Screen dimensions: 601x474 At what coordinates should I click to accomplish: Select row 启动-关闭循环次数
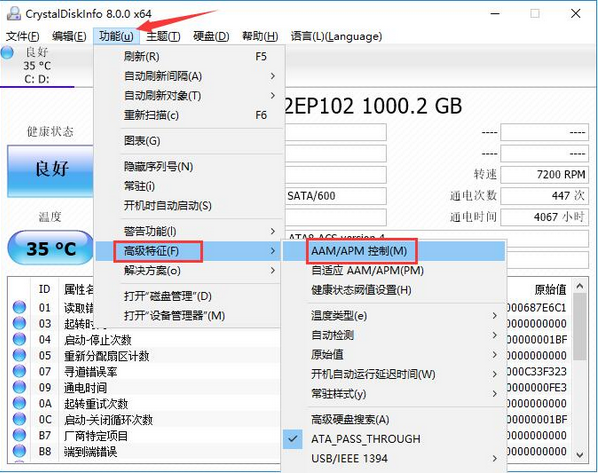146,420
